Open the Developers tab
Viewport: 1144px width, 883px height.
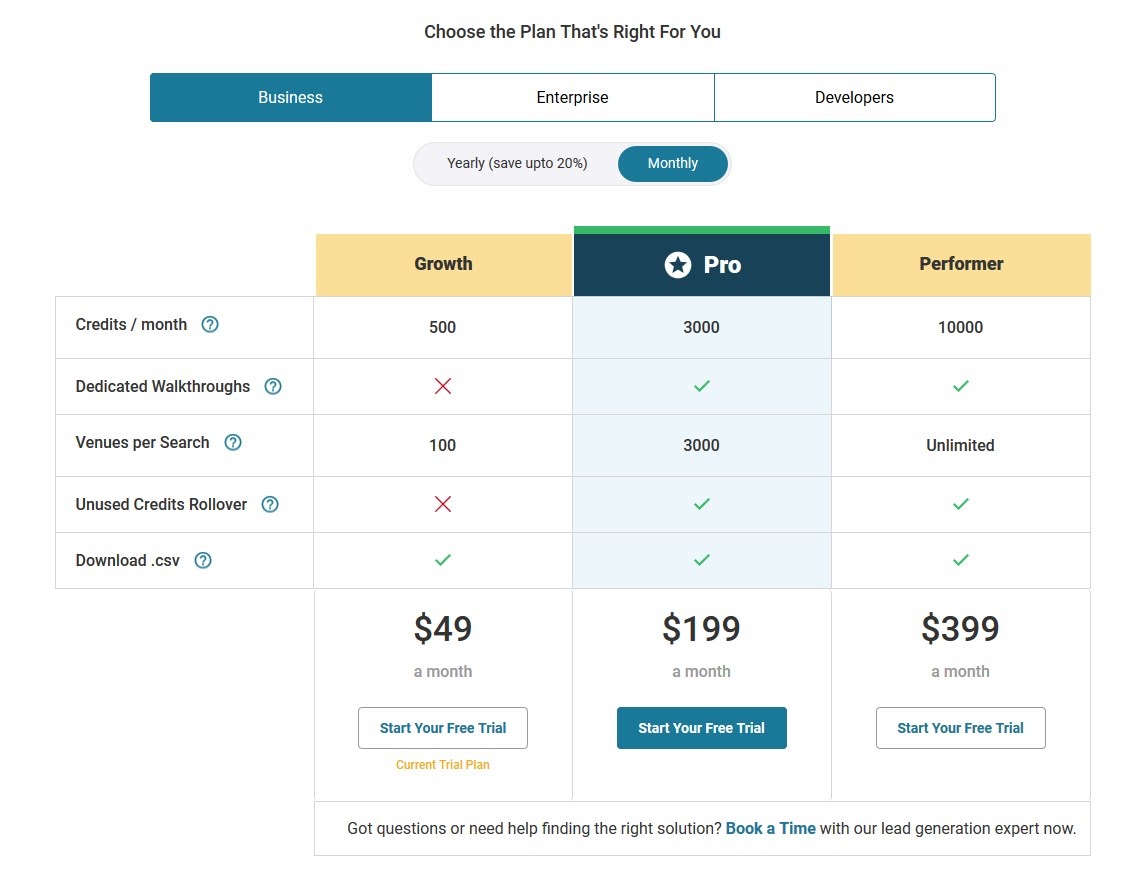coord(854,97)
